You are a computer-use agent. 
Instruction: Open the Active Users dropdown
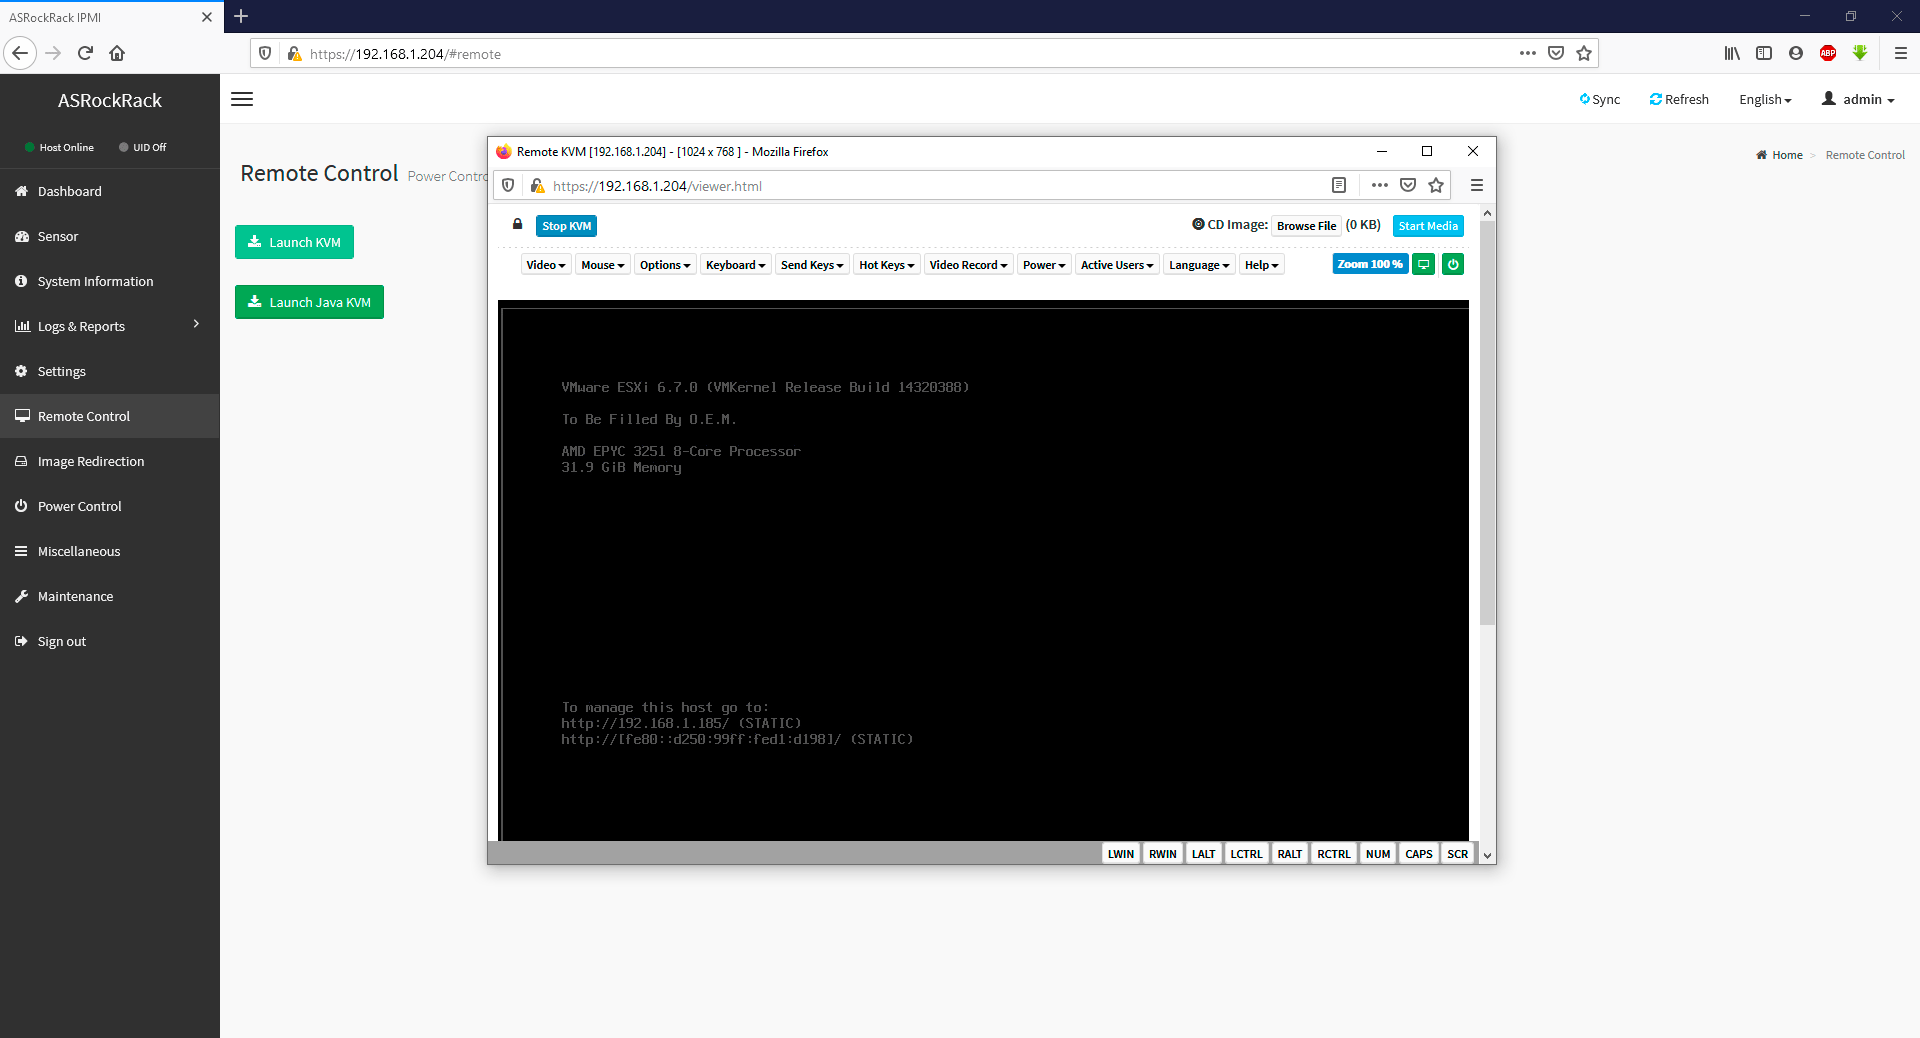[x=1117, y=265]
